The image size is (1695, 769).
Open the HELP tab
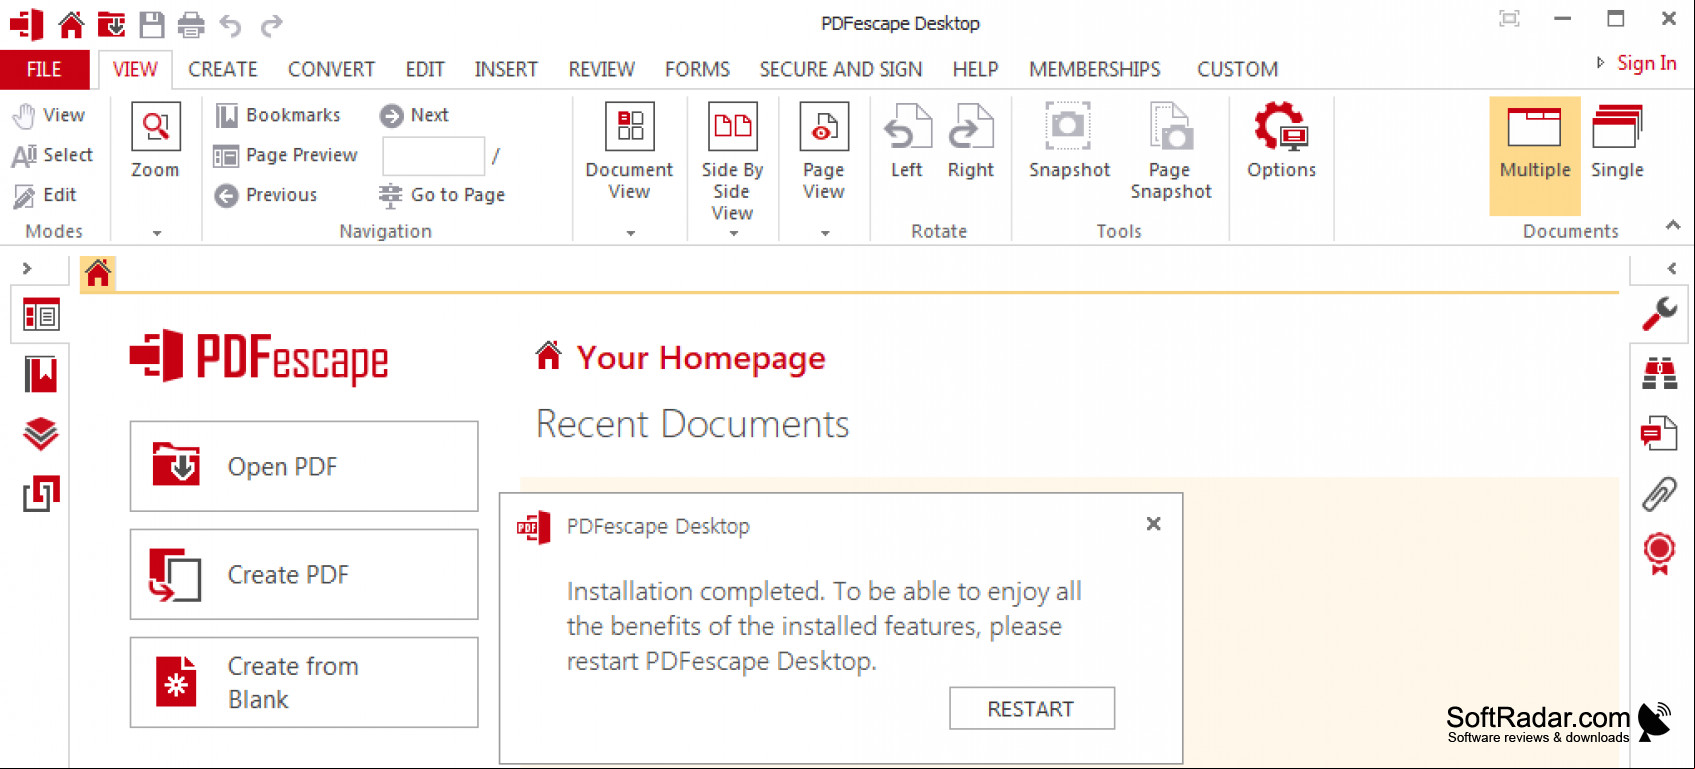pos(975,69)
